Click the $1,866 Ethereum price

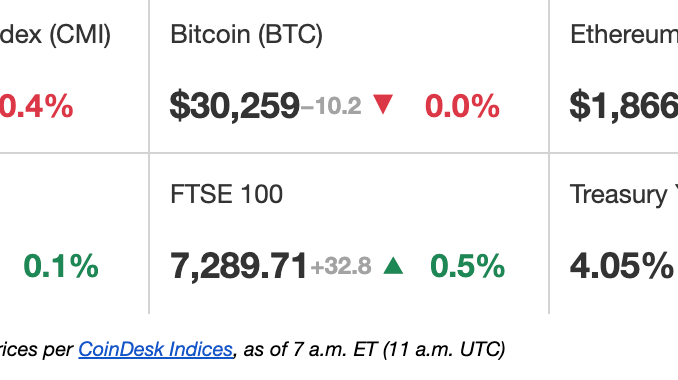(624, 105)
